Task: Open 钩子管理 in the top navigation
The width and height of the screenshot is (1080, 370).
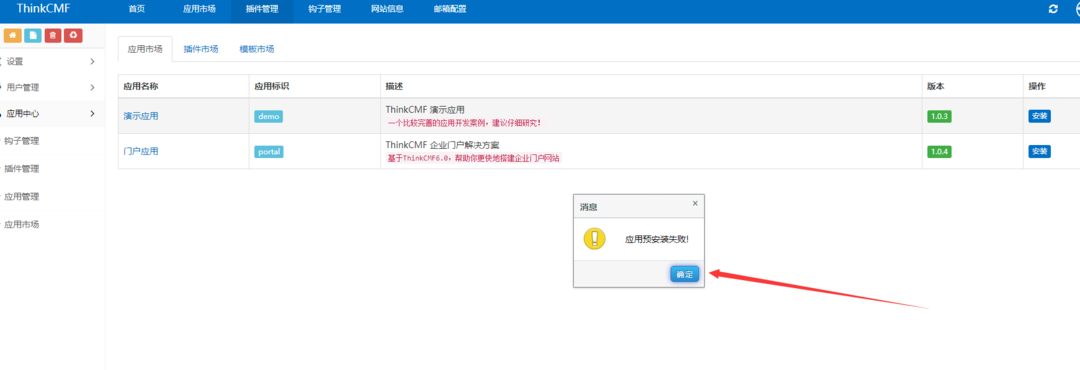Action: 324,9
